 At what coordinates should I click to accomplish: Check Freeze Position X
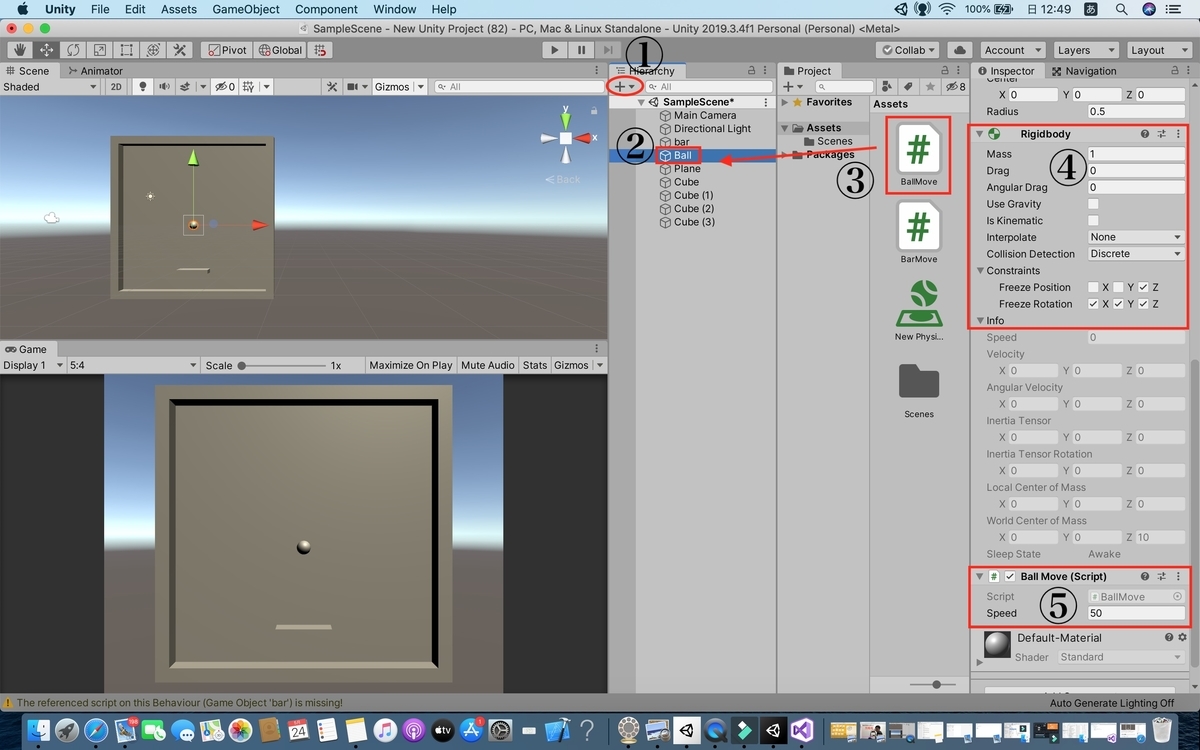tap(1094, 287)
